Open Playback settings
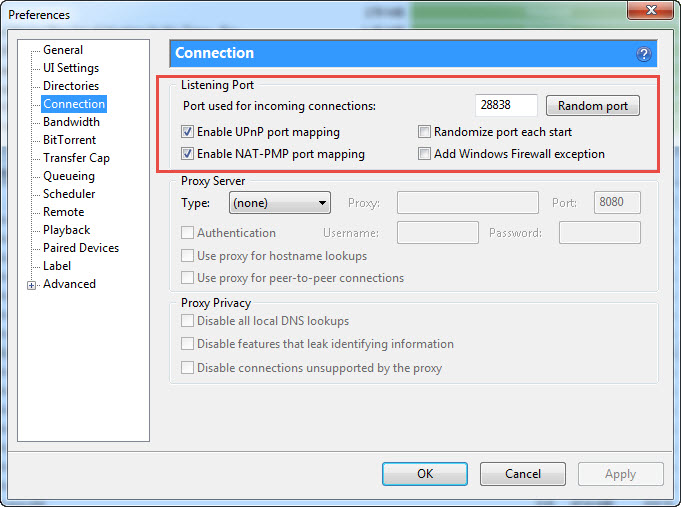 coord(66,230)
